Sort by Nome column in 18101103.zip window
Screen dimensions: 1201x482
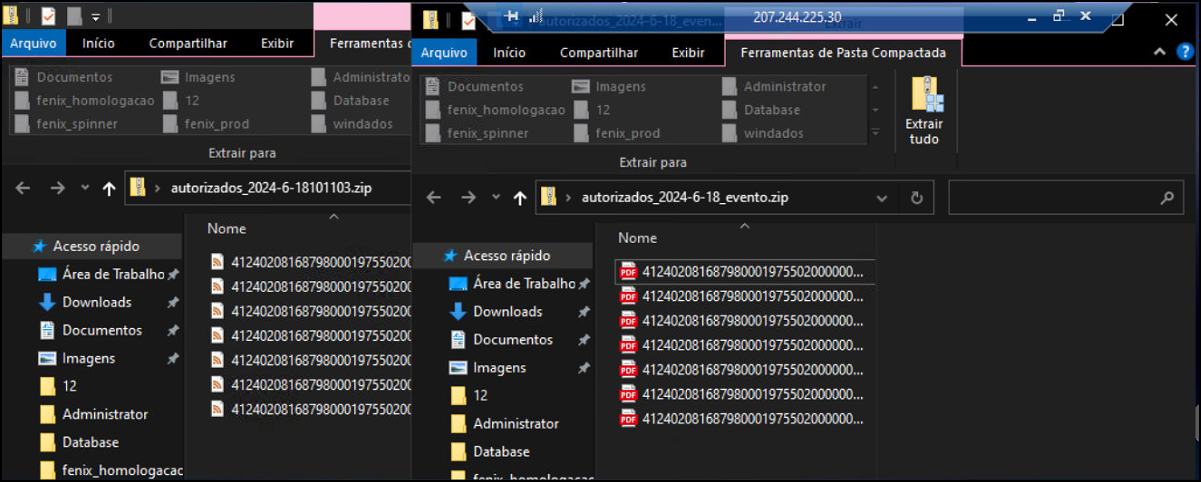(x=226, y=229)
